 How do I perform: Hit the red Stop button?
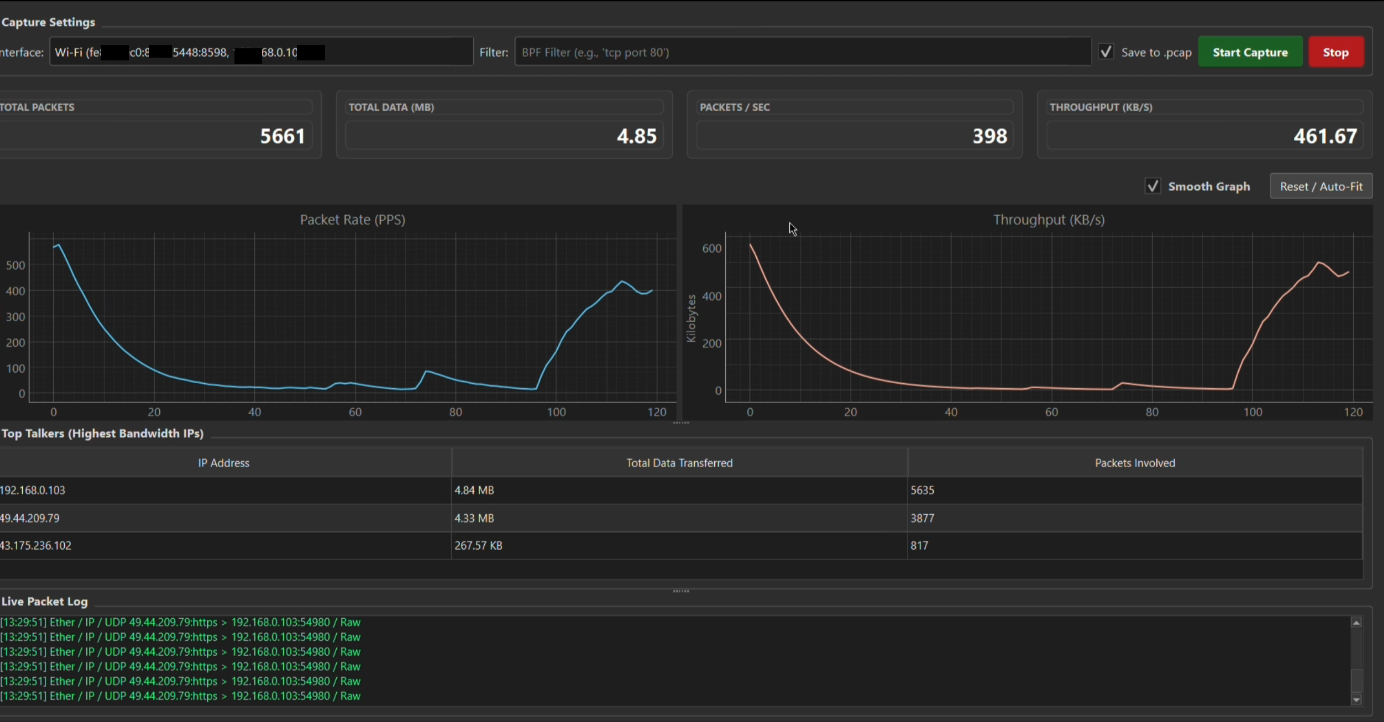(1335, 52)
